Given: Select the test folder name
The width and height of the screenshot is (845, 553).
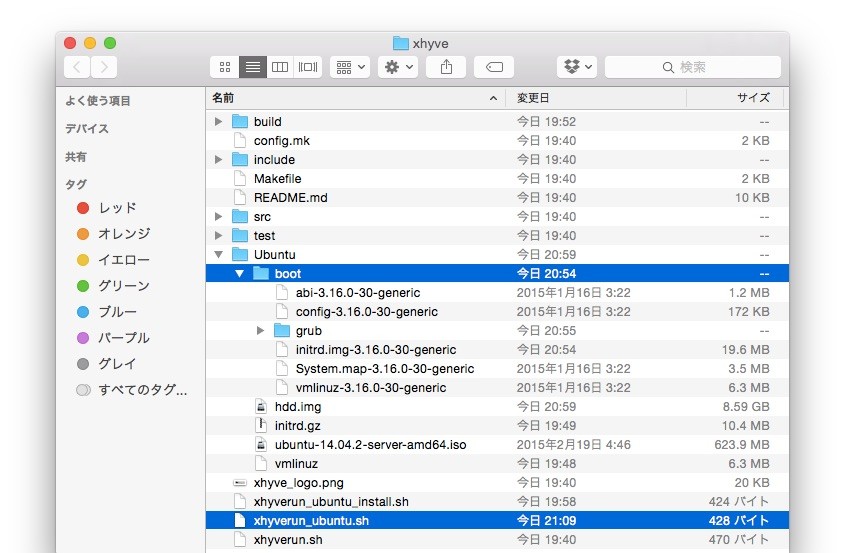Looking at the screenshot, I should point(264,236).
